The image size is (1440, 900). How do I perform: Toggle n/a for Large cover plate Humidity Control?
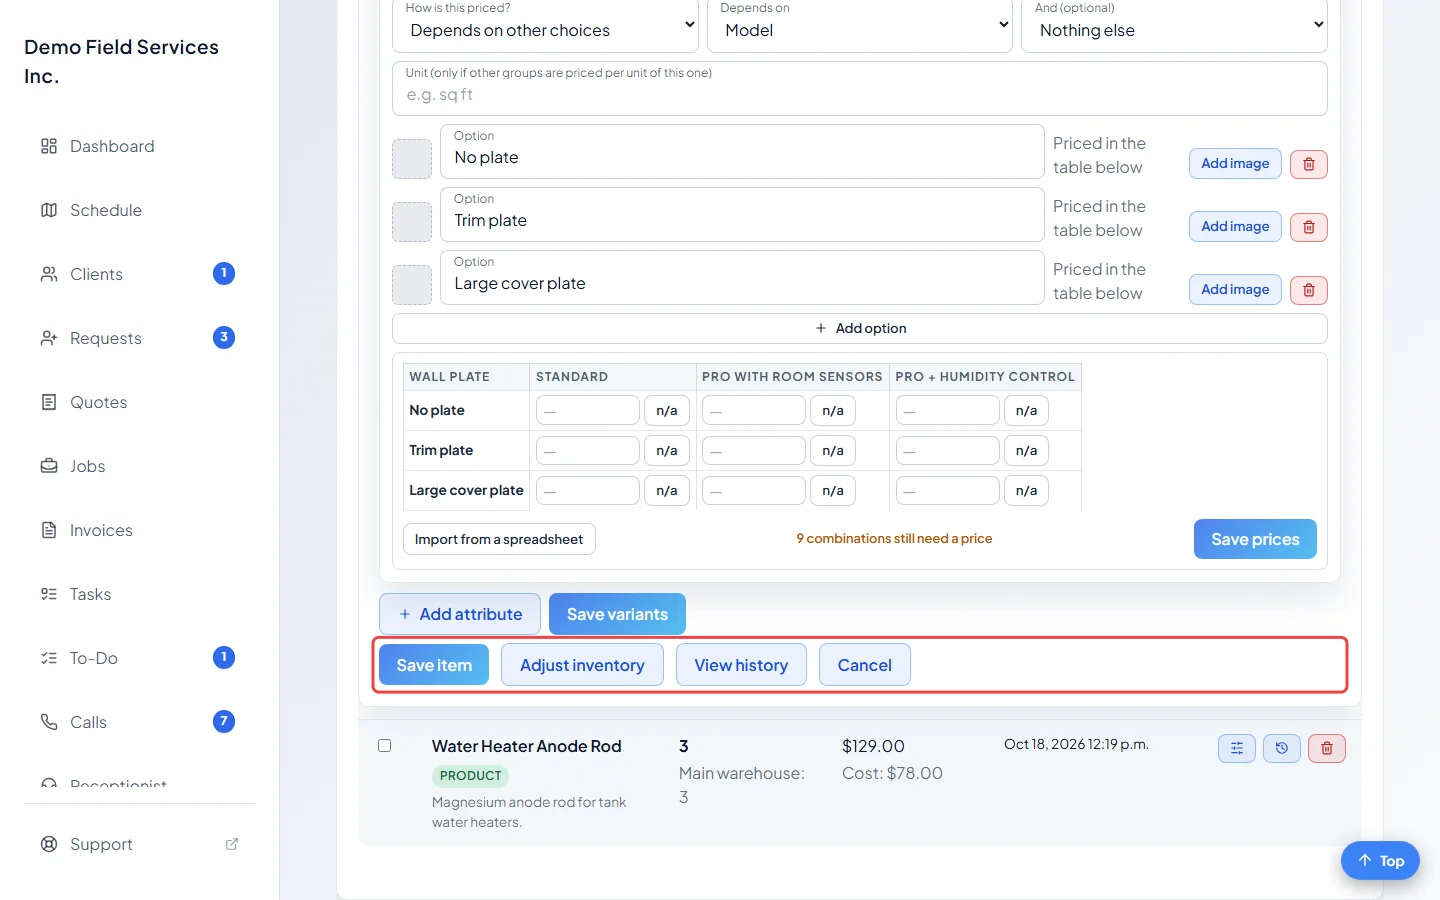pos(1026,490)
